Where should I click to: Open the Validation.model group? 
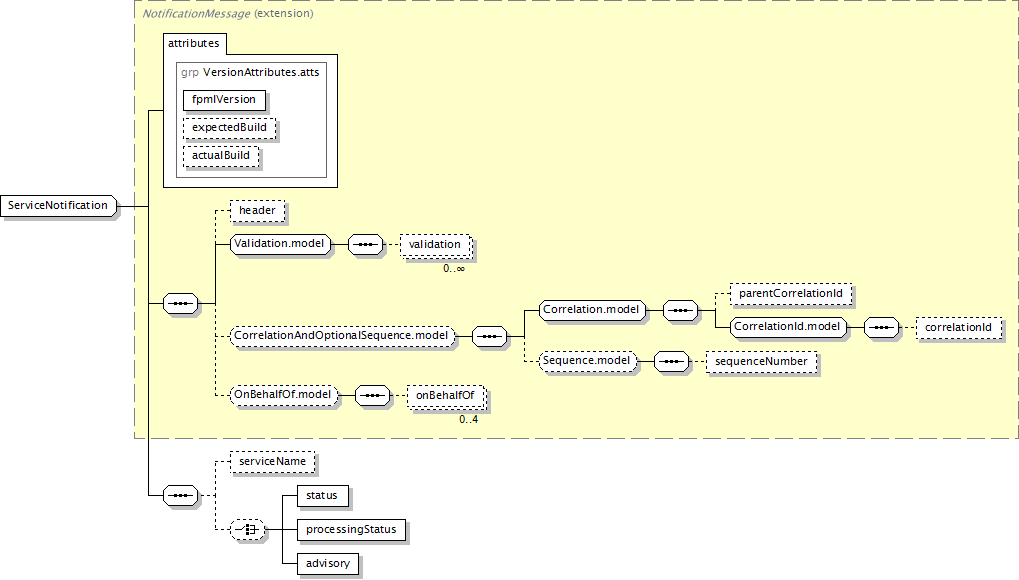(x=280, y=244)
